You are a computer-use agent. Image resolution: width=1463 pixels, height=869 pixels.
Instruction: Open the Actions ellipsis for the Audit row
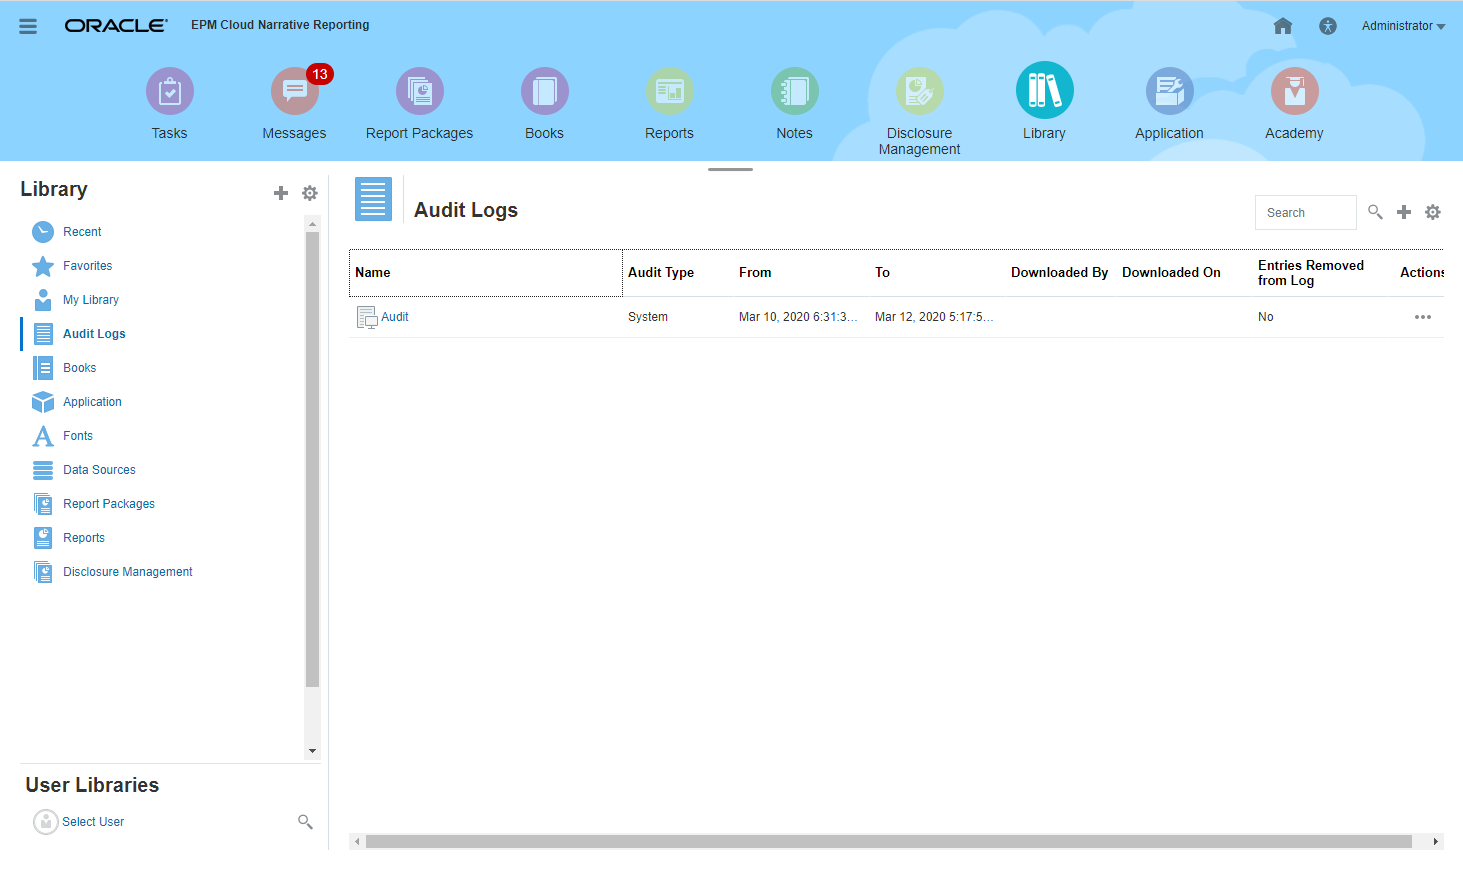pyautogui.click(x=1423, y=317)
